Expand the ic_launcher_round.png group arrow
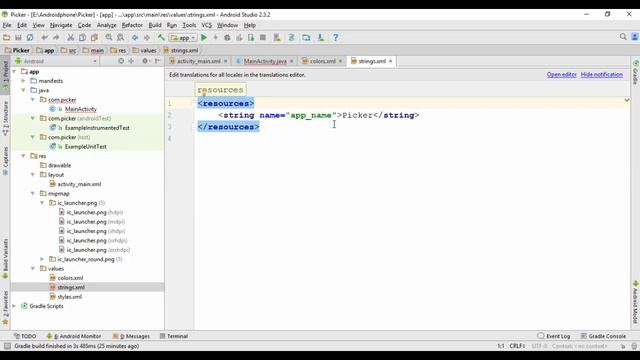 point(42,259)
